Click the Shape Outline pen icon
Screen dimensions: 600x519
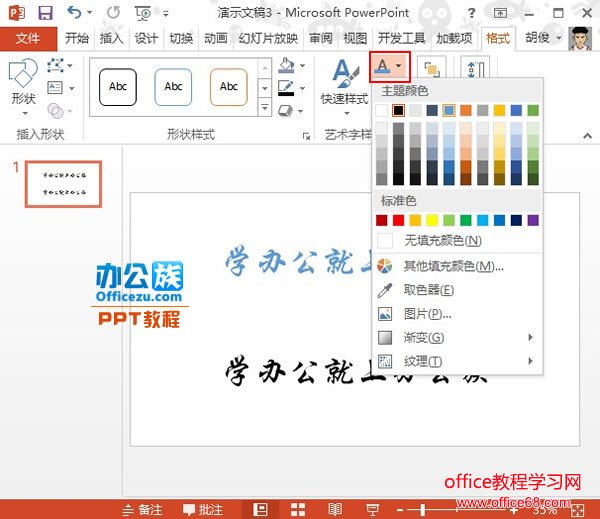pos(286,88)
